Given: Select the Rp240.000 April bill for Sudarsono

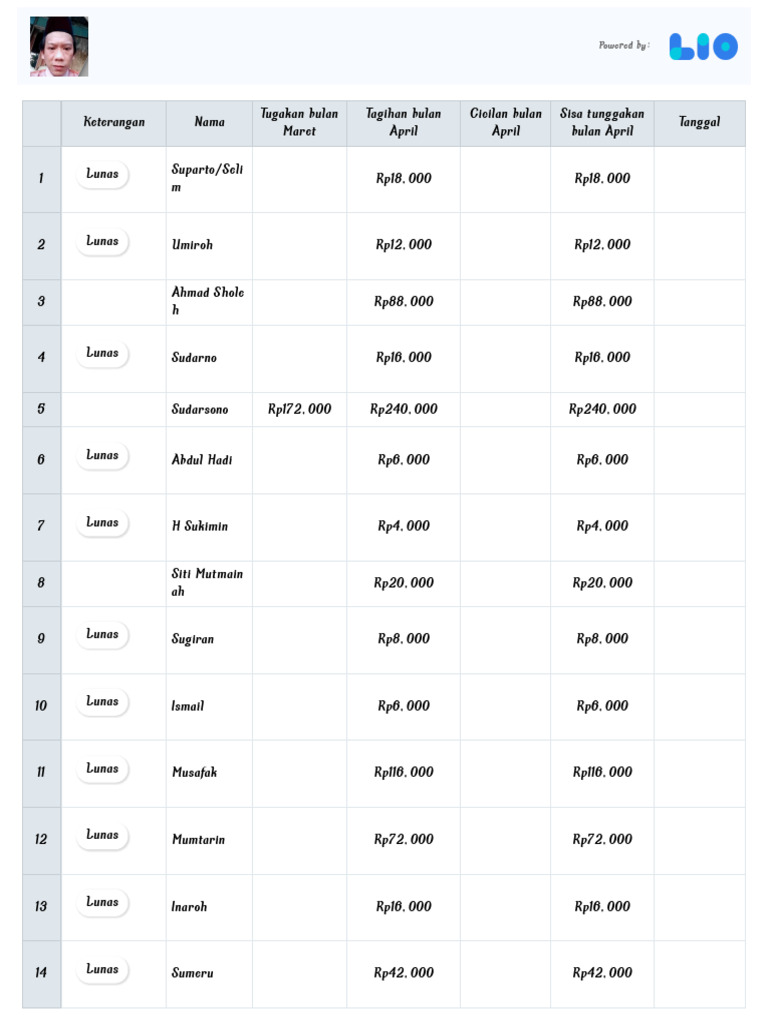Looking at the screenshot, I should tap(404, 410).
